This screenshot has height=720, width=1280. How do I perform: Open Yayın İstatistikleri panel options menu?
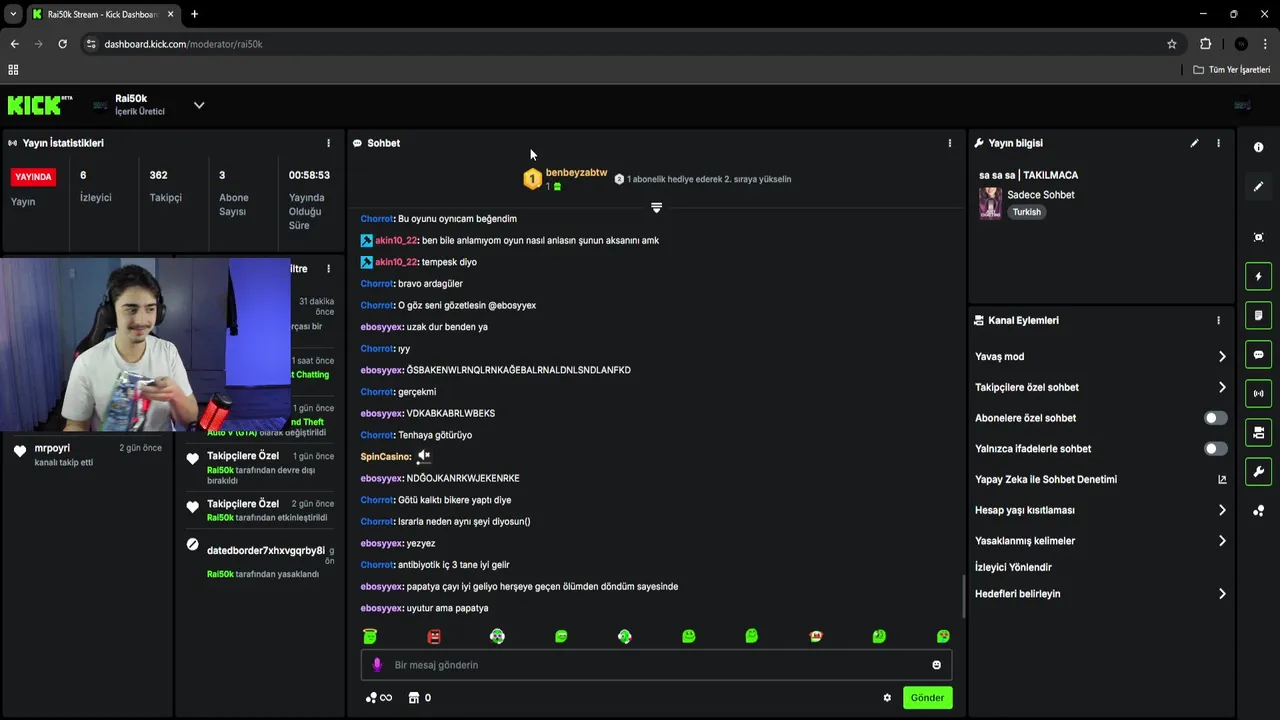328,143
